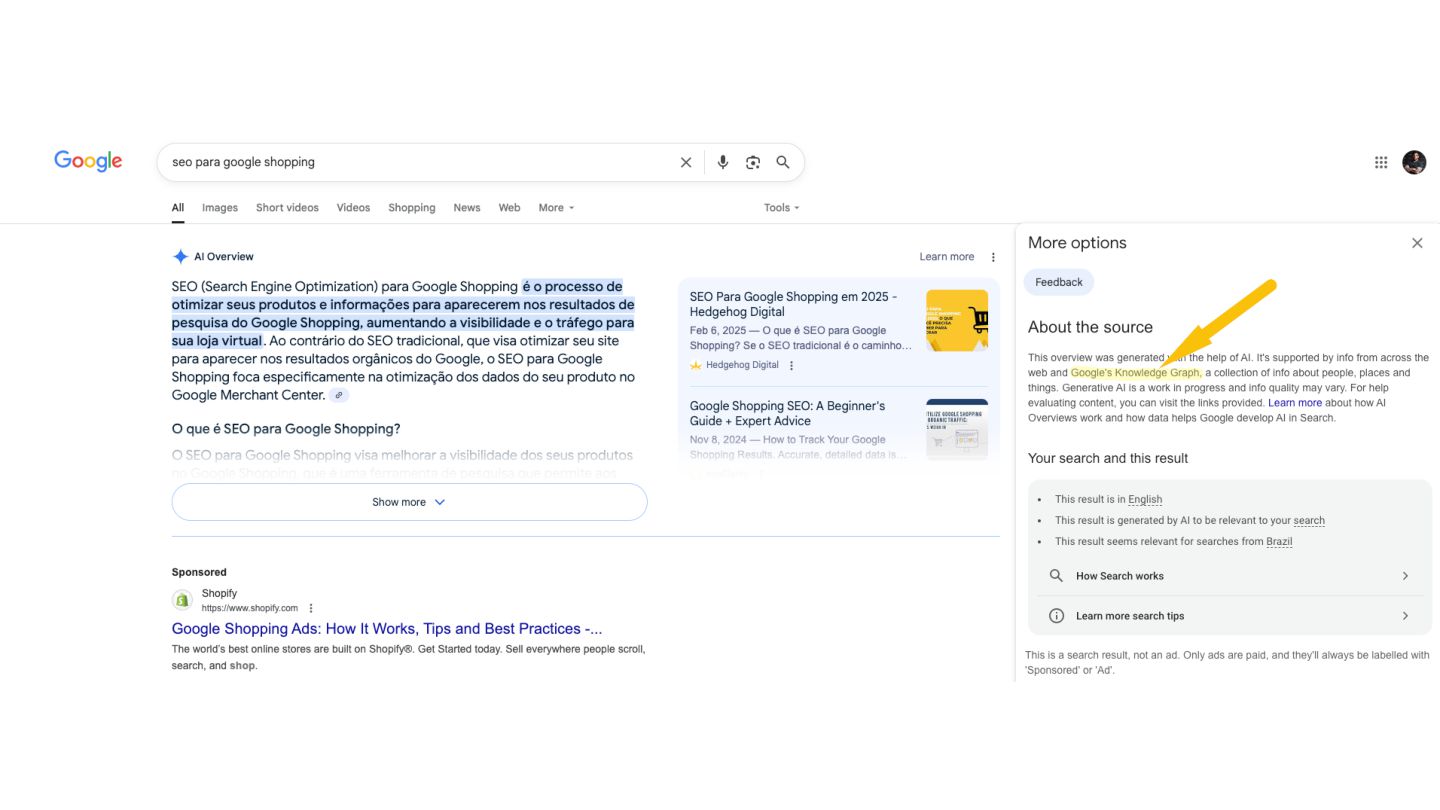Open the account profile avatar
Screen dimensions: 1440x810
coord(1414,162)
